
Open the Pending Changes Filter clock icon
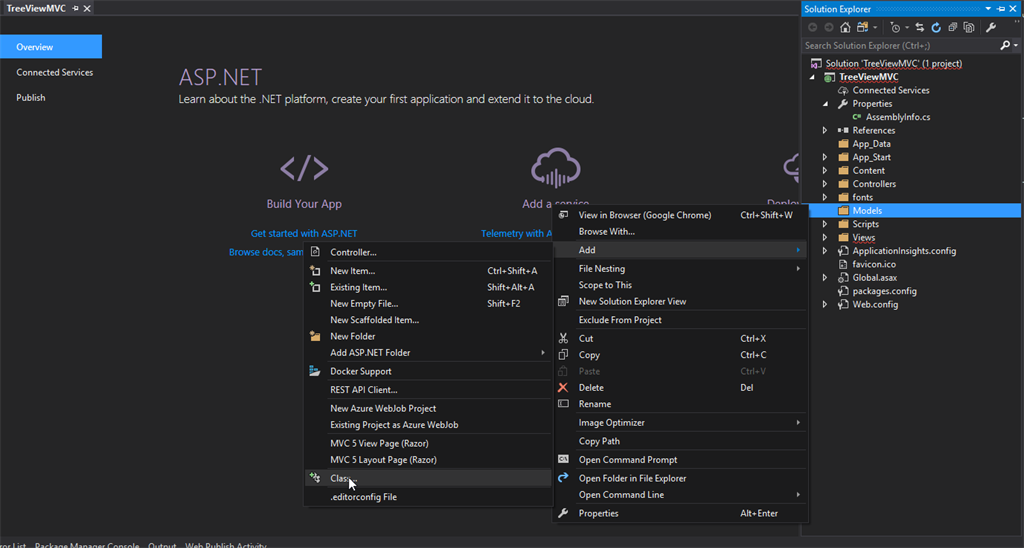tap(896, 27)
